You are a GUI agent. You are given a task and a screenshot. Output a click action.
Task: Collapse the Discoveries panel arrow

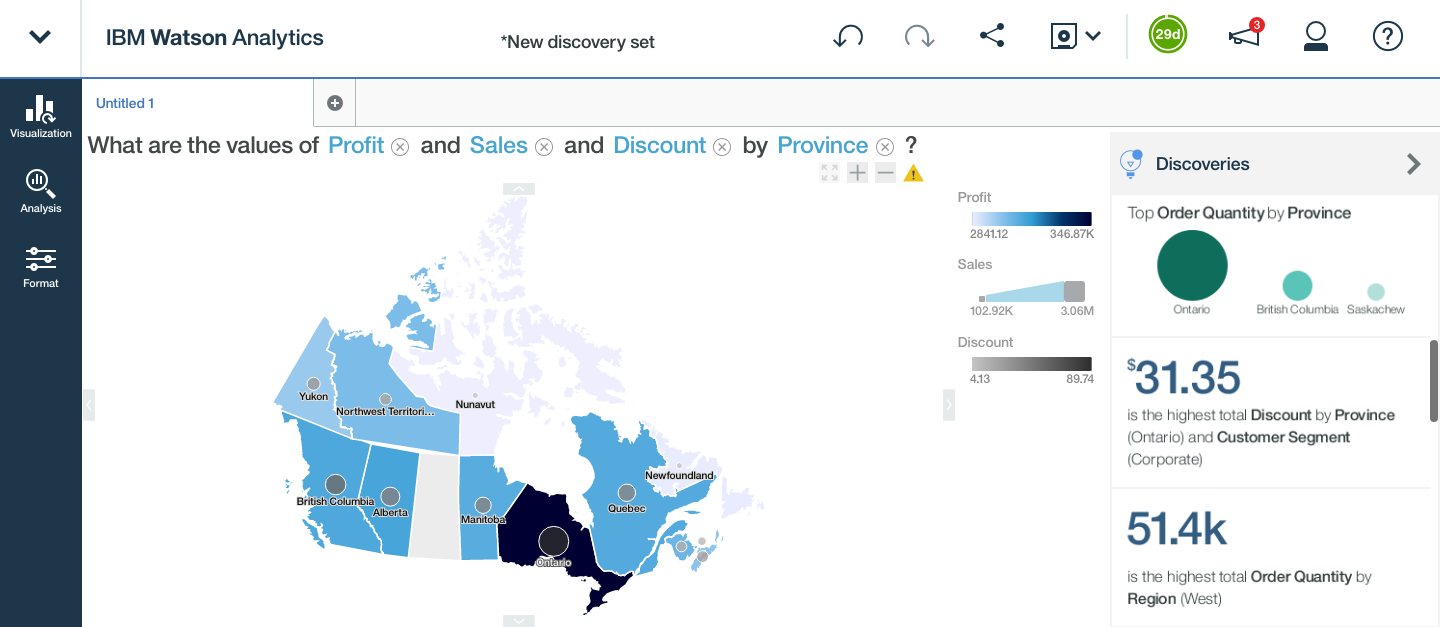(x=1413, y=164)
